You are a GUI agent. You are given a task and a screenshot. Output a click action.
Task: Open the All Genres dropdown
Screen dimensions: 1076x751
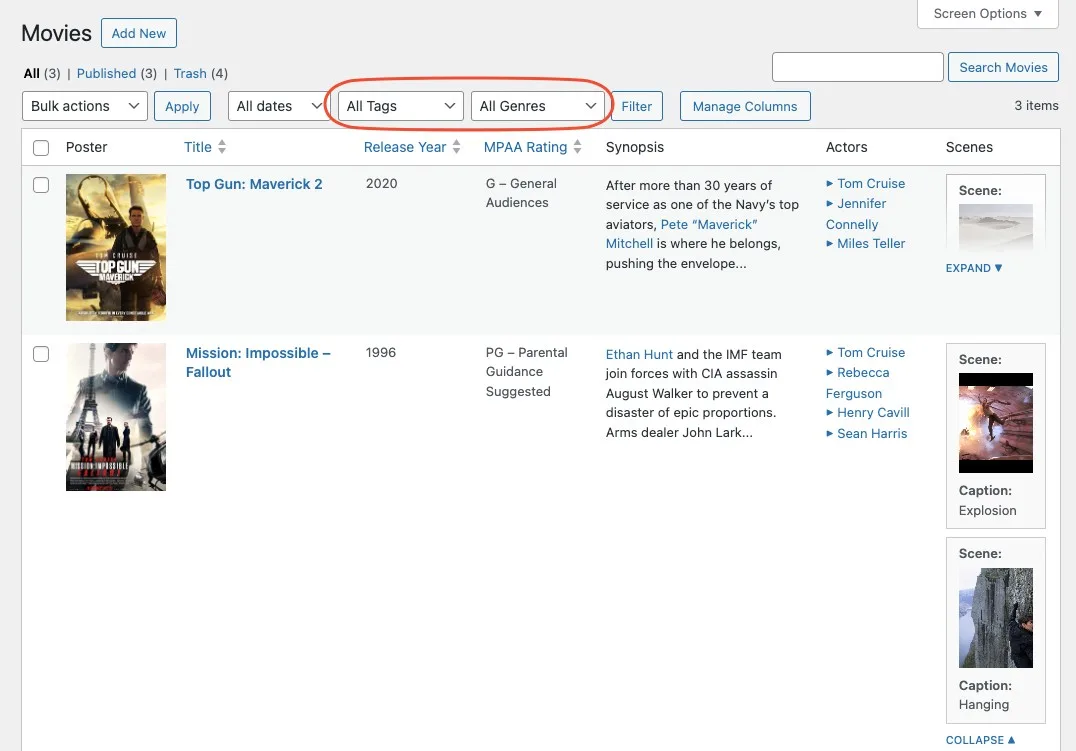click(x=537, y=106)
